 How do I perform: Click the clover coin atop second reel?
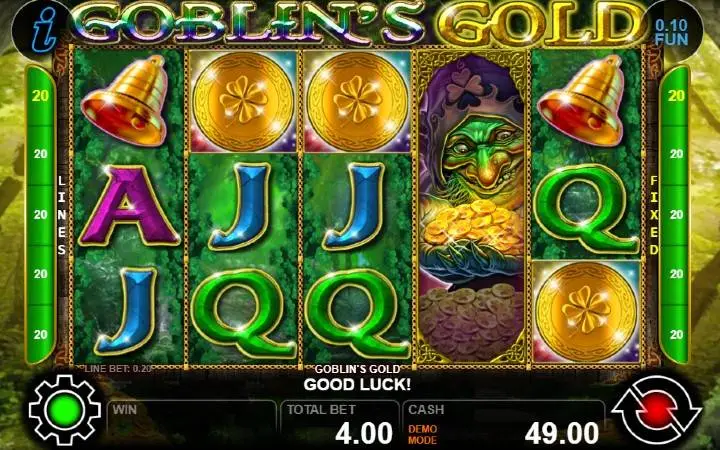[243, 101]
